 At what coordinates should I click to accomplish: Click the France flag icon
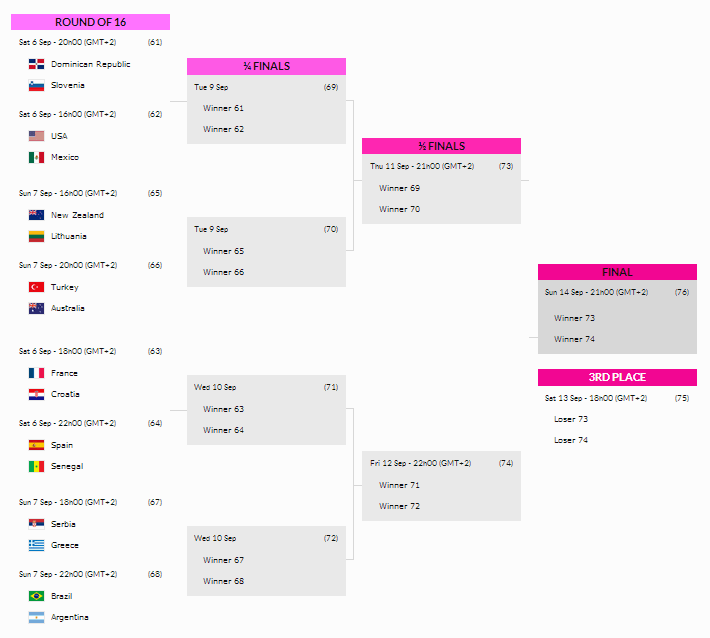[x=36, y=373]
